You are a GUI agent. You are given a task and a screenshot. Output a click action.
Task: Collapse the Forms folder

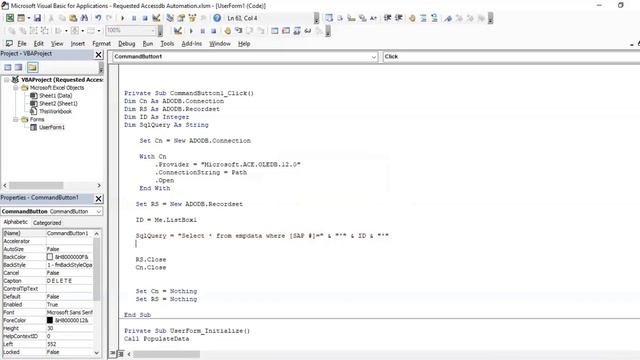(16, 119)
